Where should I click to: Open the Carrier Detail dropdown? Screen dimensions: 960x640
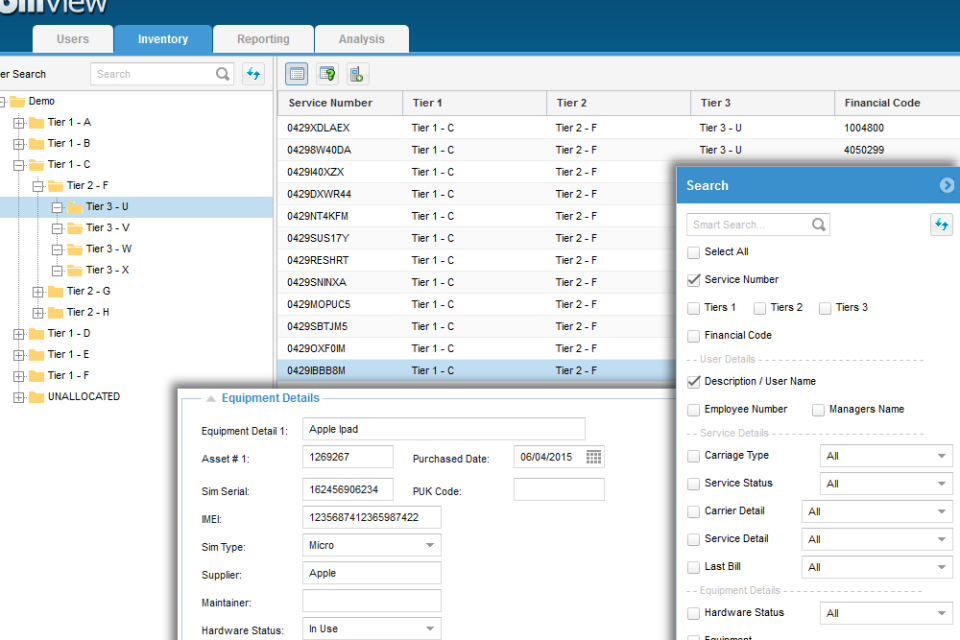pyautogui.click(x=877, y=511)
